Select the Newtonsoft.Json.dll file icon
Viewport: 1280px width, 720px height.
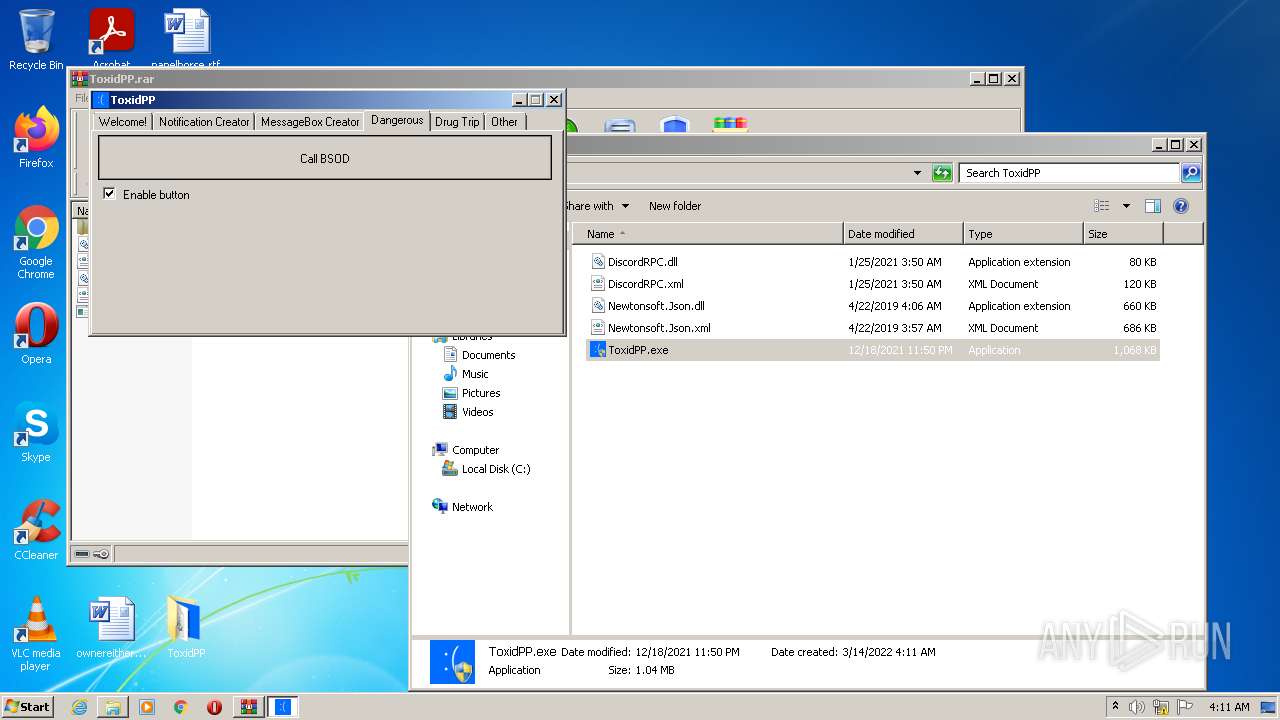[x=598, y=306]
